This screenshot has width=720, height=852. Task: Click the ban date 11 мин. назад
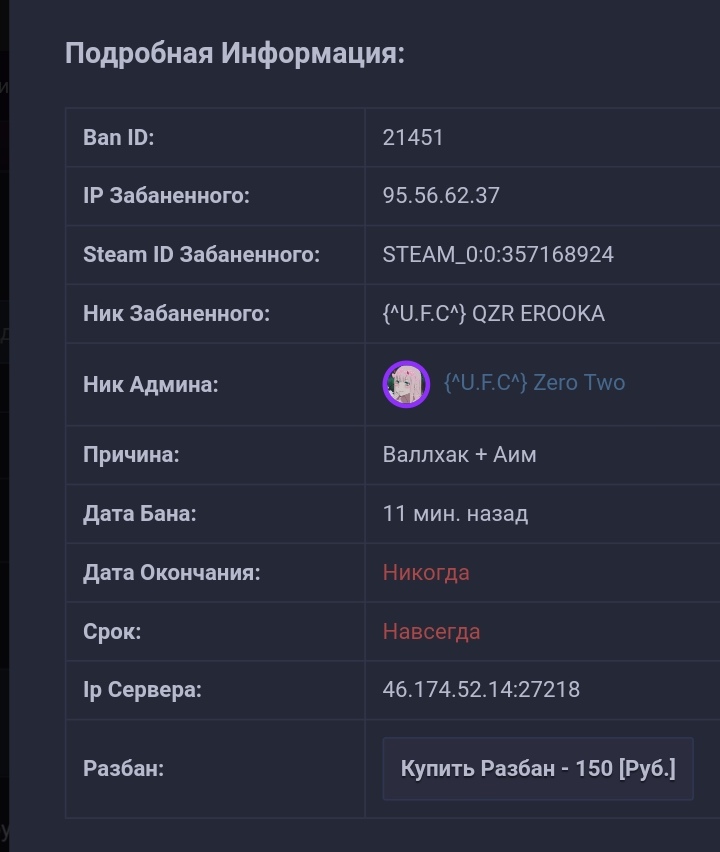pos(455,513)
